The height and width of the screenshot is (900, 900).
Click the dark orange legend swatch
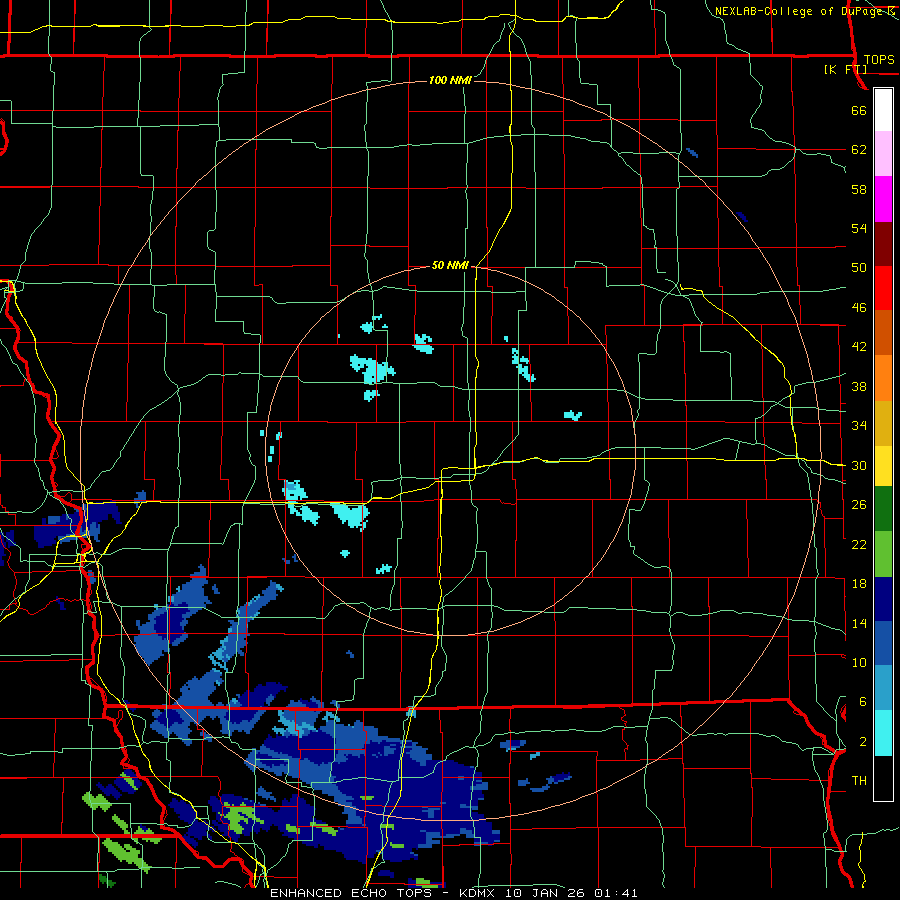pos(883,333)
